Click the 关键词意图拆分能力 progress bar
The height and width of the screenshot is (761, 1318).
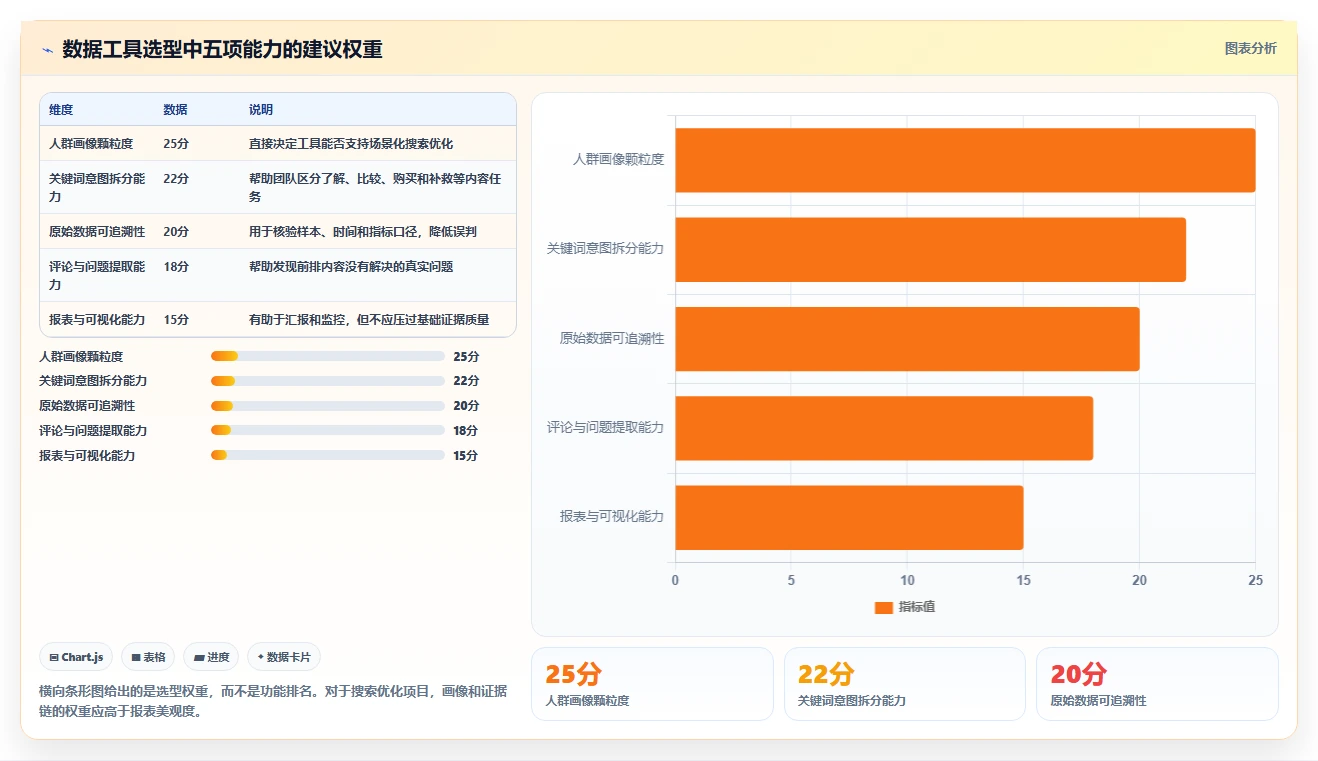[328, 381]
